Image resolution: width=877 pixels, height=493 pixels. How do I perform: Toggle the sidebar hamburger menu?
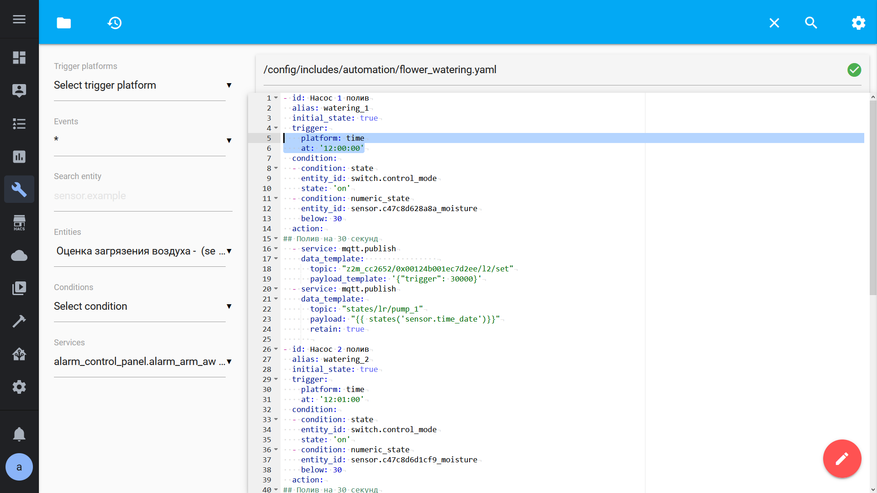coord(19,20)
